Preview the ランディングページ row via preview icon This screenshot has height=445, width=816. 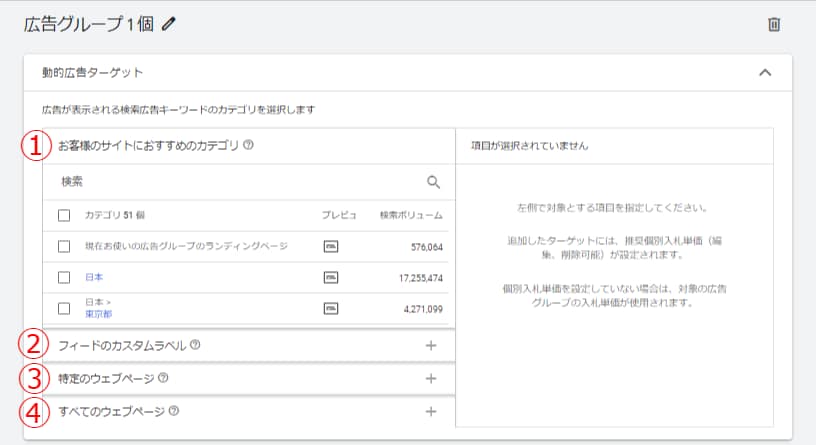click(330, 246)
